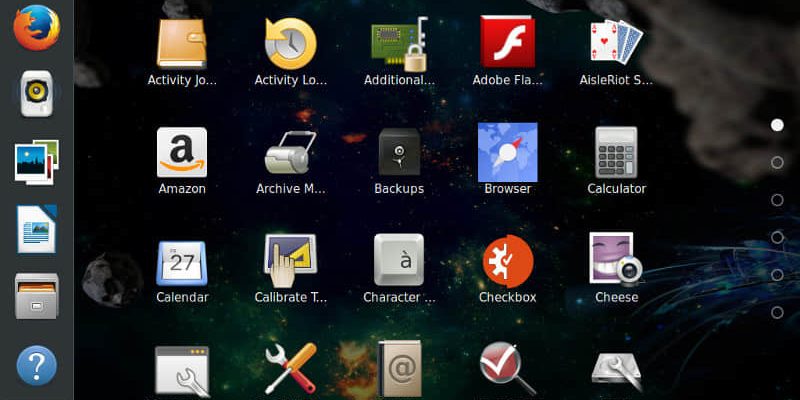Click the "Activity Jo..." label text

(x=182, y=81)
